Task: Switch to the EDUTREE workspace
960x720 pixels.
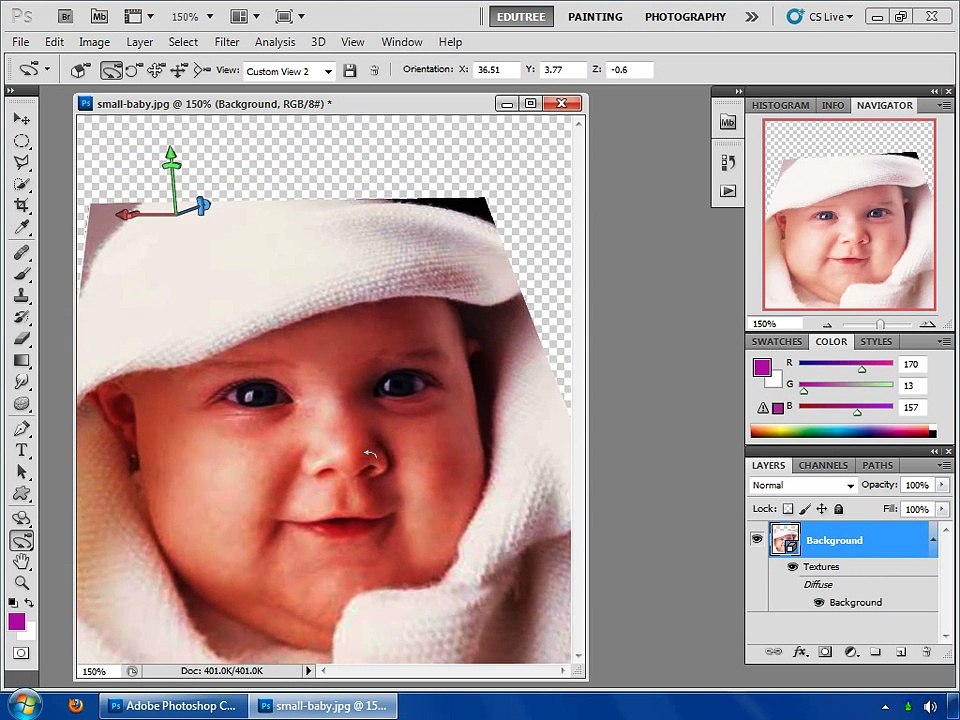Action: pyautogui.click(x=521, y=17)
